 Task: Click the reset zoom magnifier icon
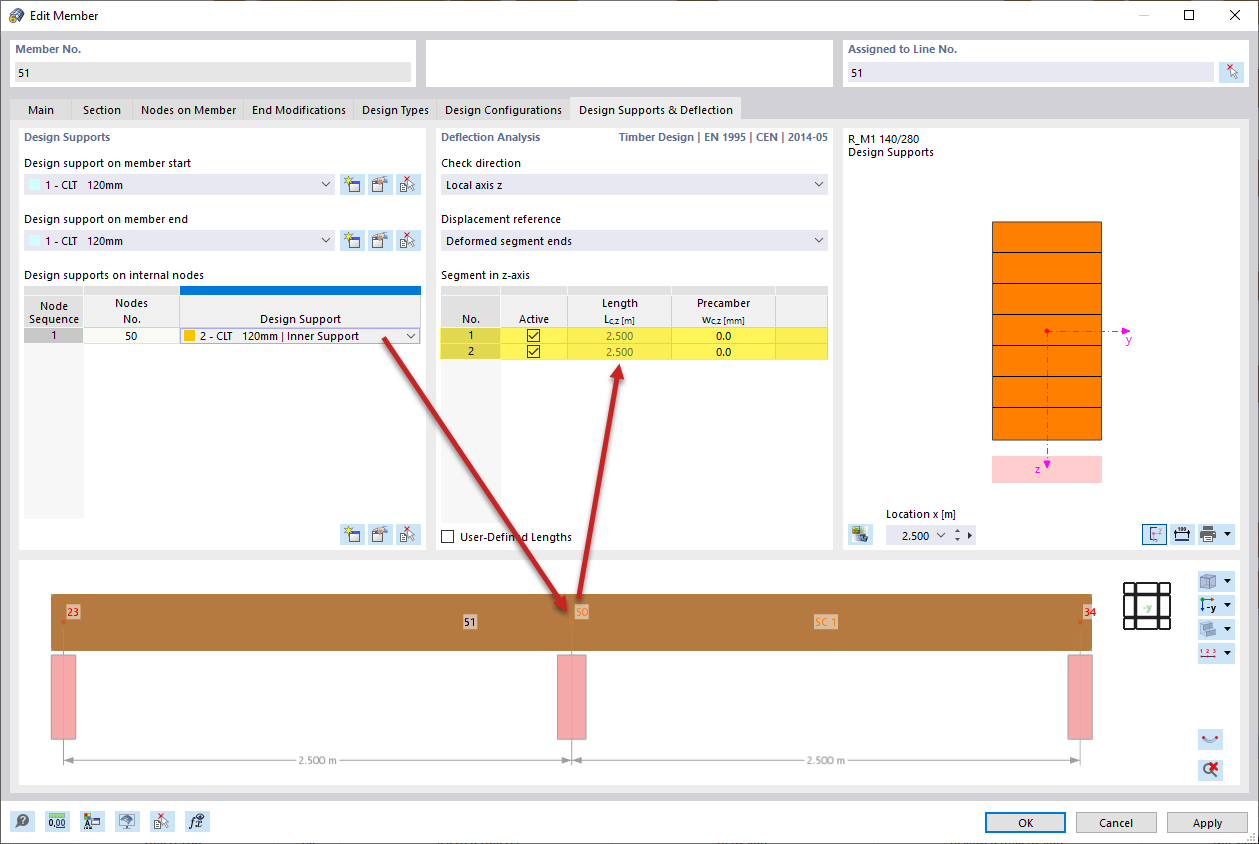(x=1210, y=769)
